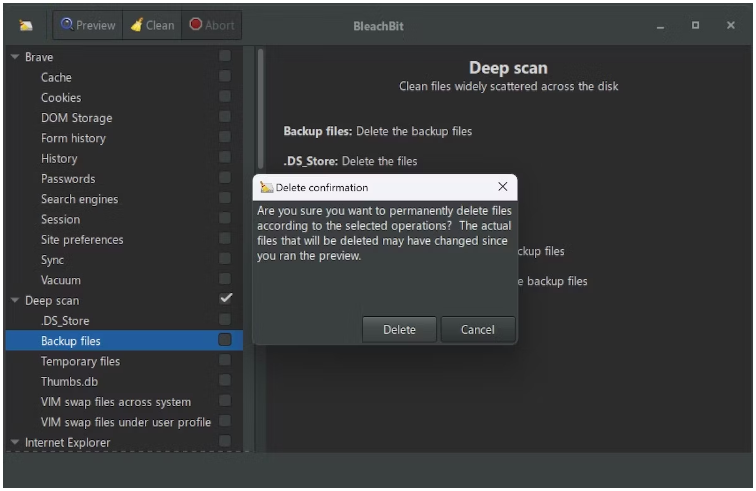
Task: Toggle the Deep scan group checkbox
Action: (x=225, y=299)
